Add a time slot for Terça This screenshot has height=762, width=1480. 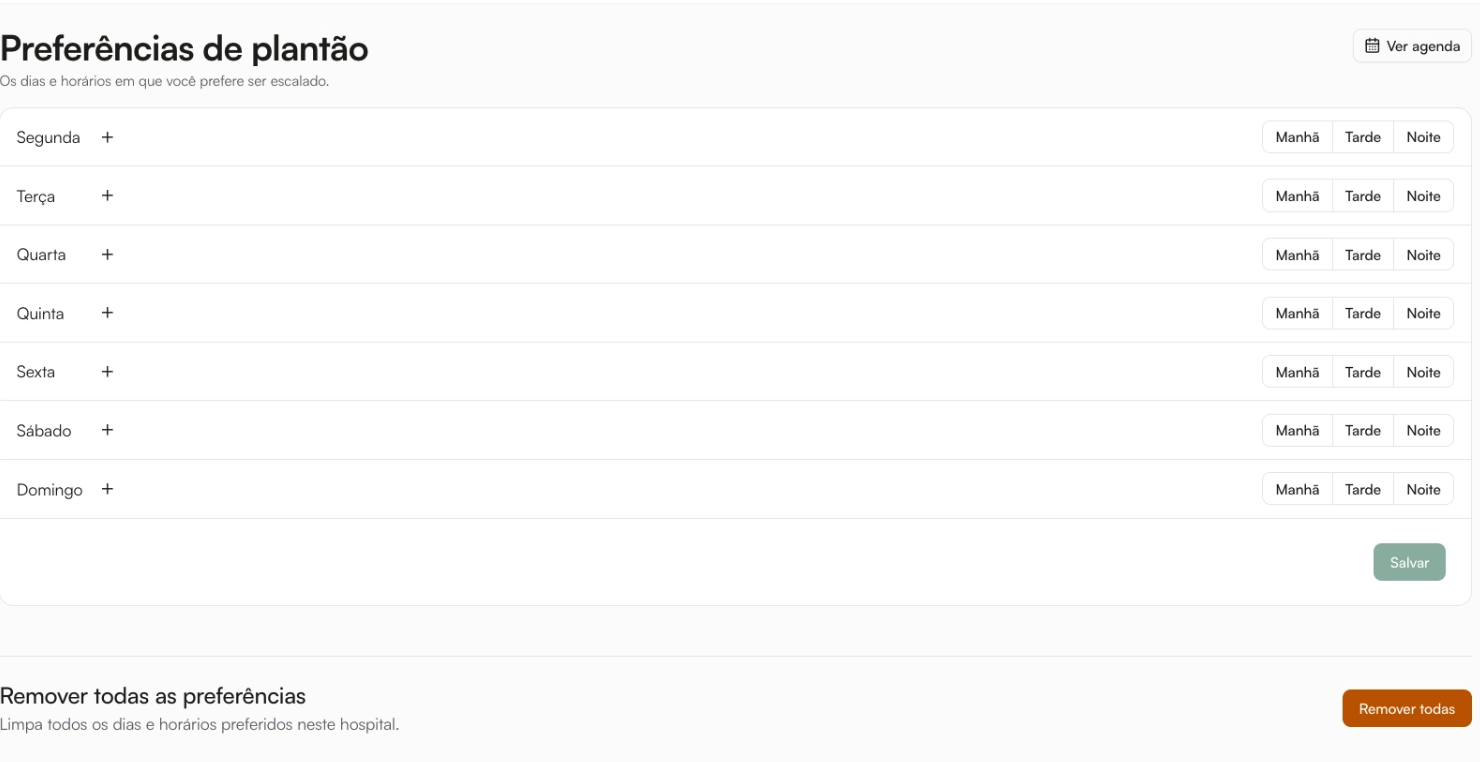107,196
